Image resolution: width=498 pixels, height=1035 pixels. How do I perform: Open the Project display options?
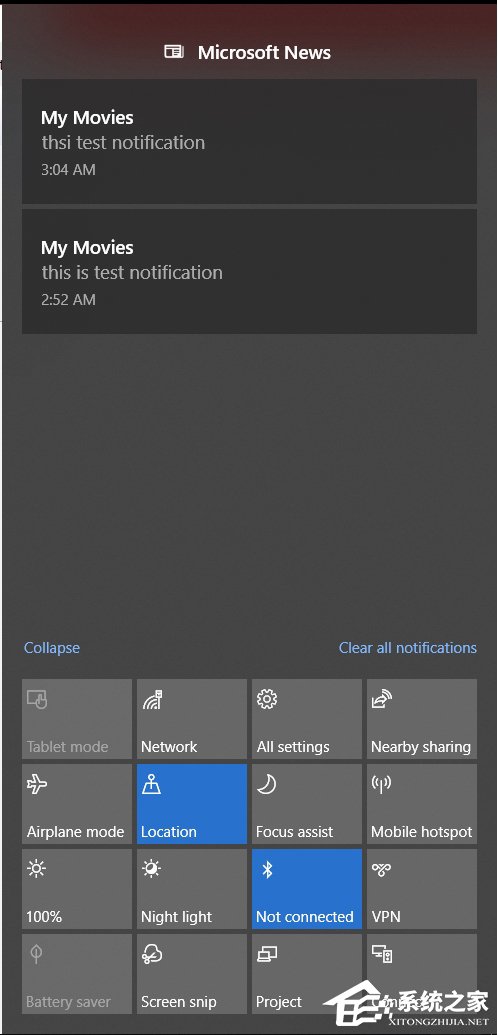pos(306,974)
